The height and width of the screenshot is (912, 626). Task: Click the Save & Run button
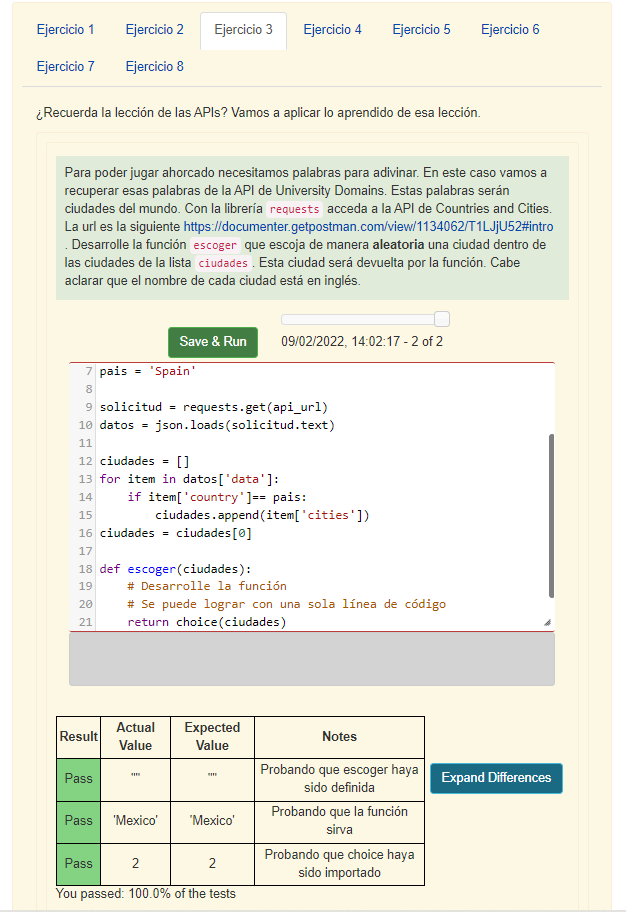213,342
